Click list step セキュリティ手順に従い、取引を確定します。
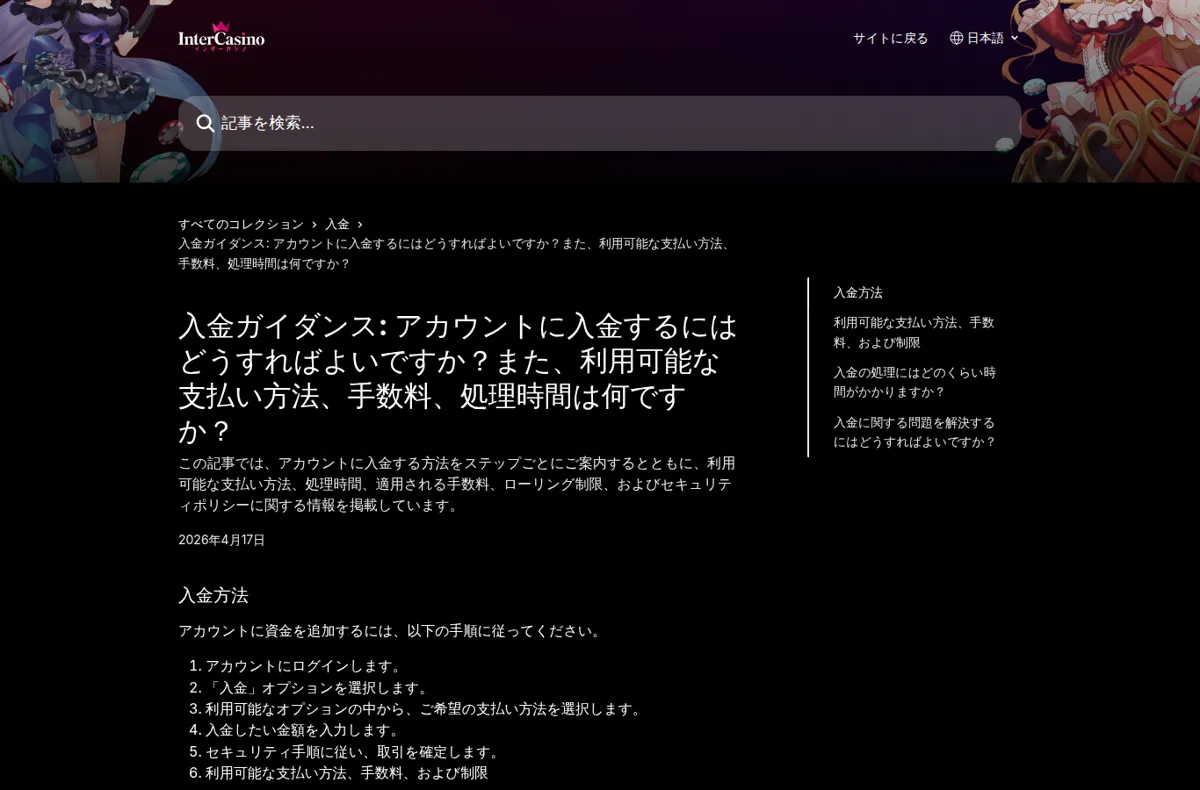The height and width of the screenshot is (790, 1200). [x=354, y=752]
